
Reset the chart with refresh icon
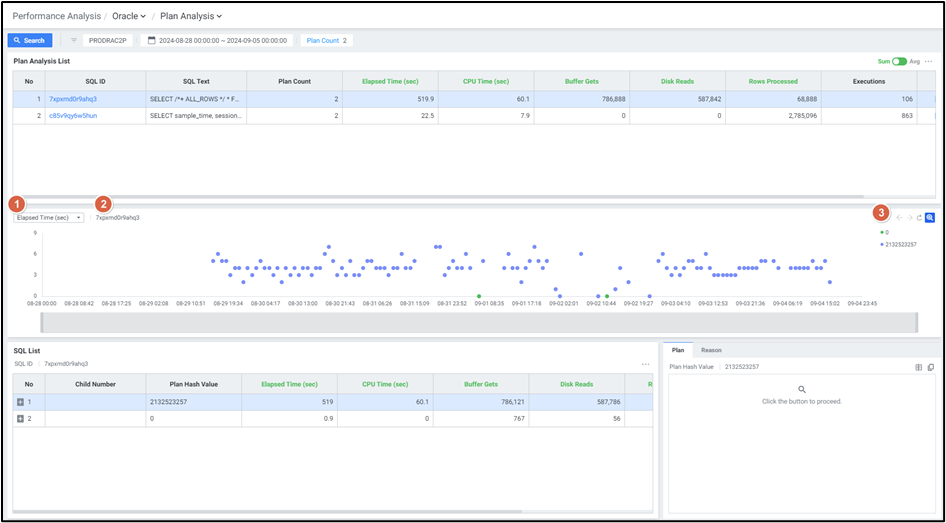pos(919,217)
